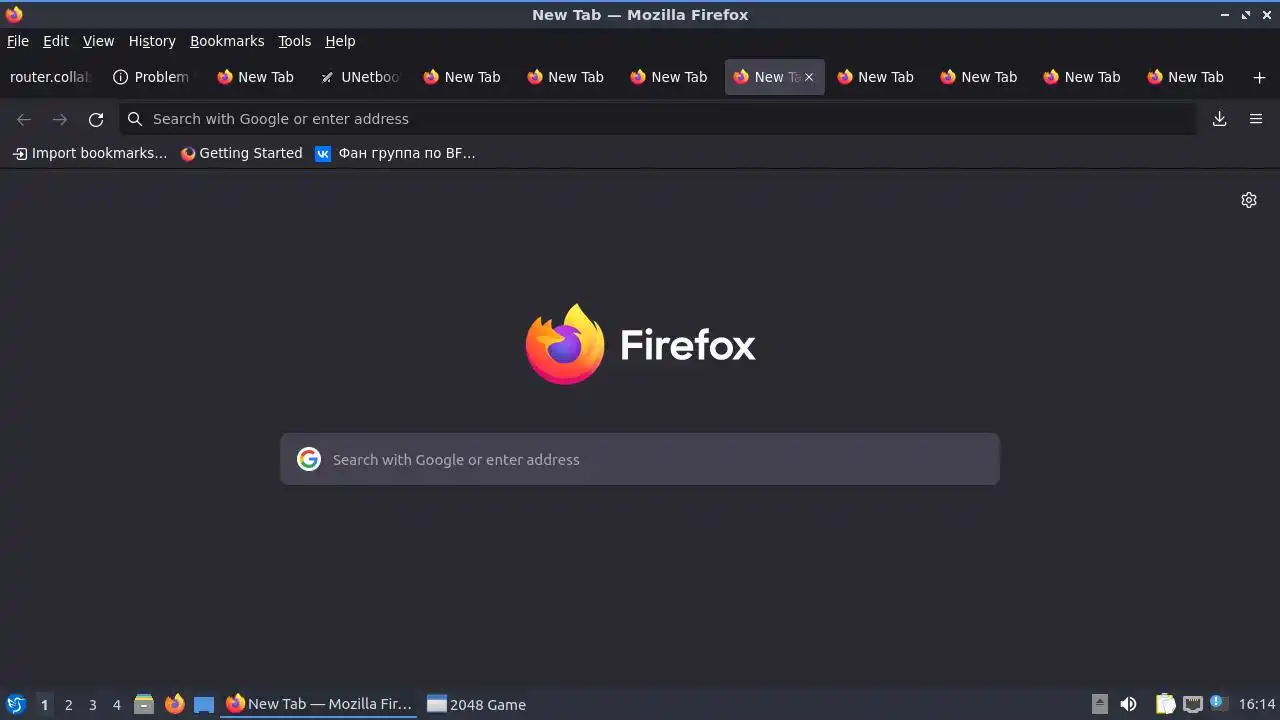Click the 16:14 clock in the taskbar

1257,704
